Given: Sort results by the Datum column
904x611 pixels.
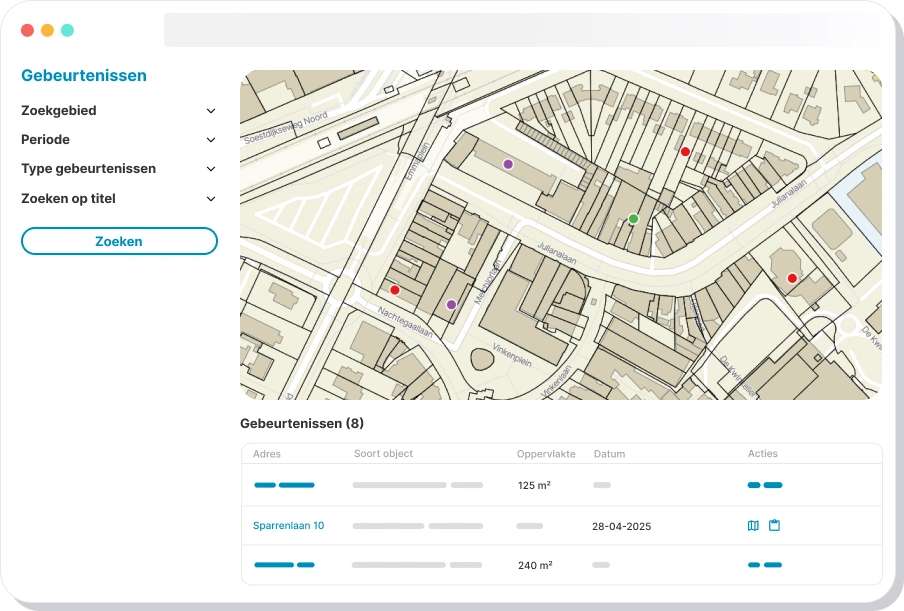Looking at the screenshot, I should point(608,453).
